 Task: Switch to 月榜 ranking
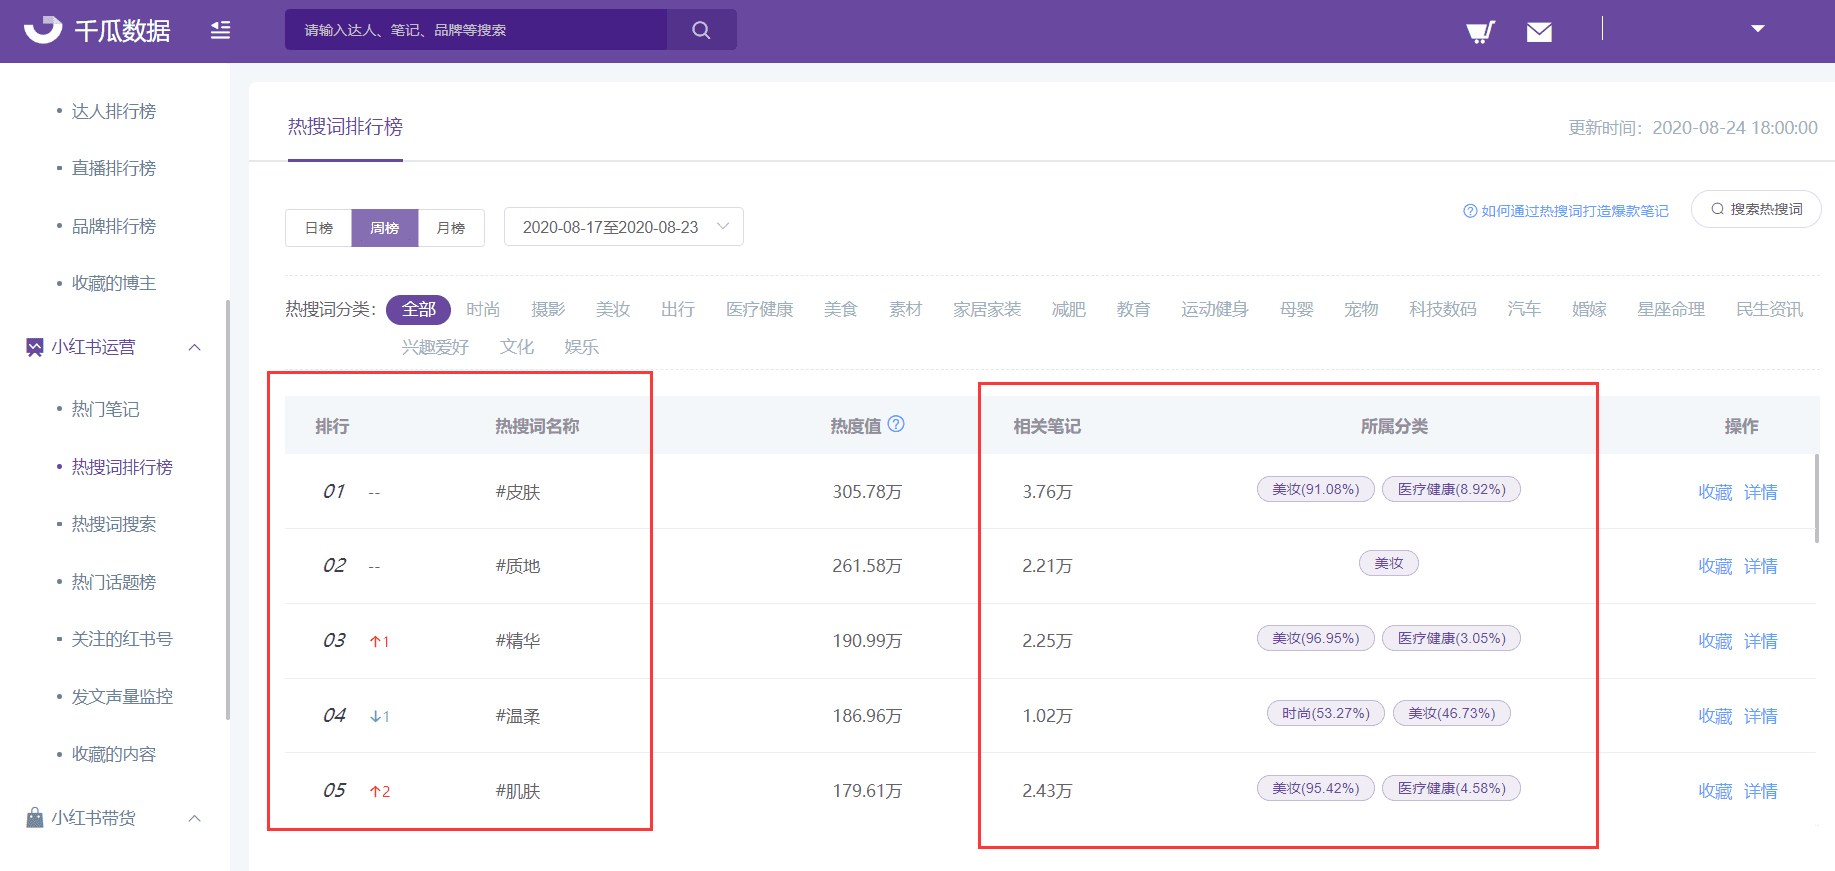451,228
